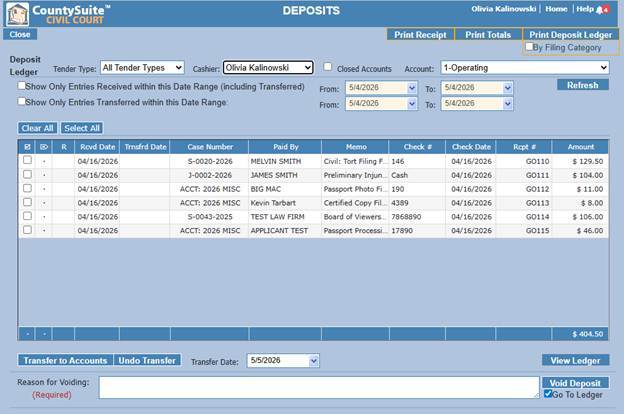Open the Cashier dropdown showing Olivia Kalinowski
The width and height of the screenshot is (624, 414).
coord(268,68)
